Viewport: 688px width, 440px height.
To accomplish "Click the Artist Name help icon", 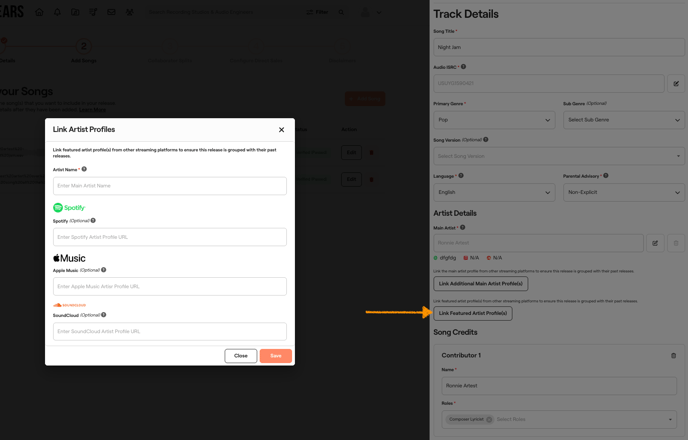I will [84, 169].
